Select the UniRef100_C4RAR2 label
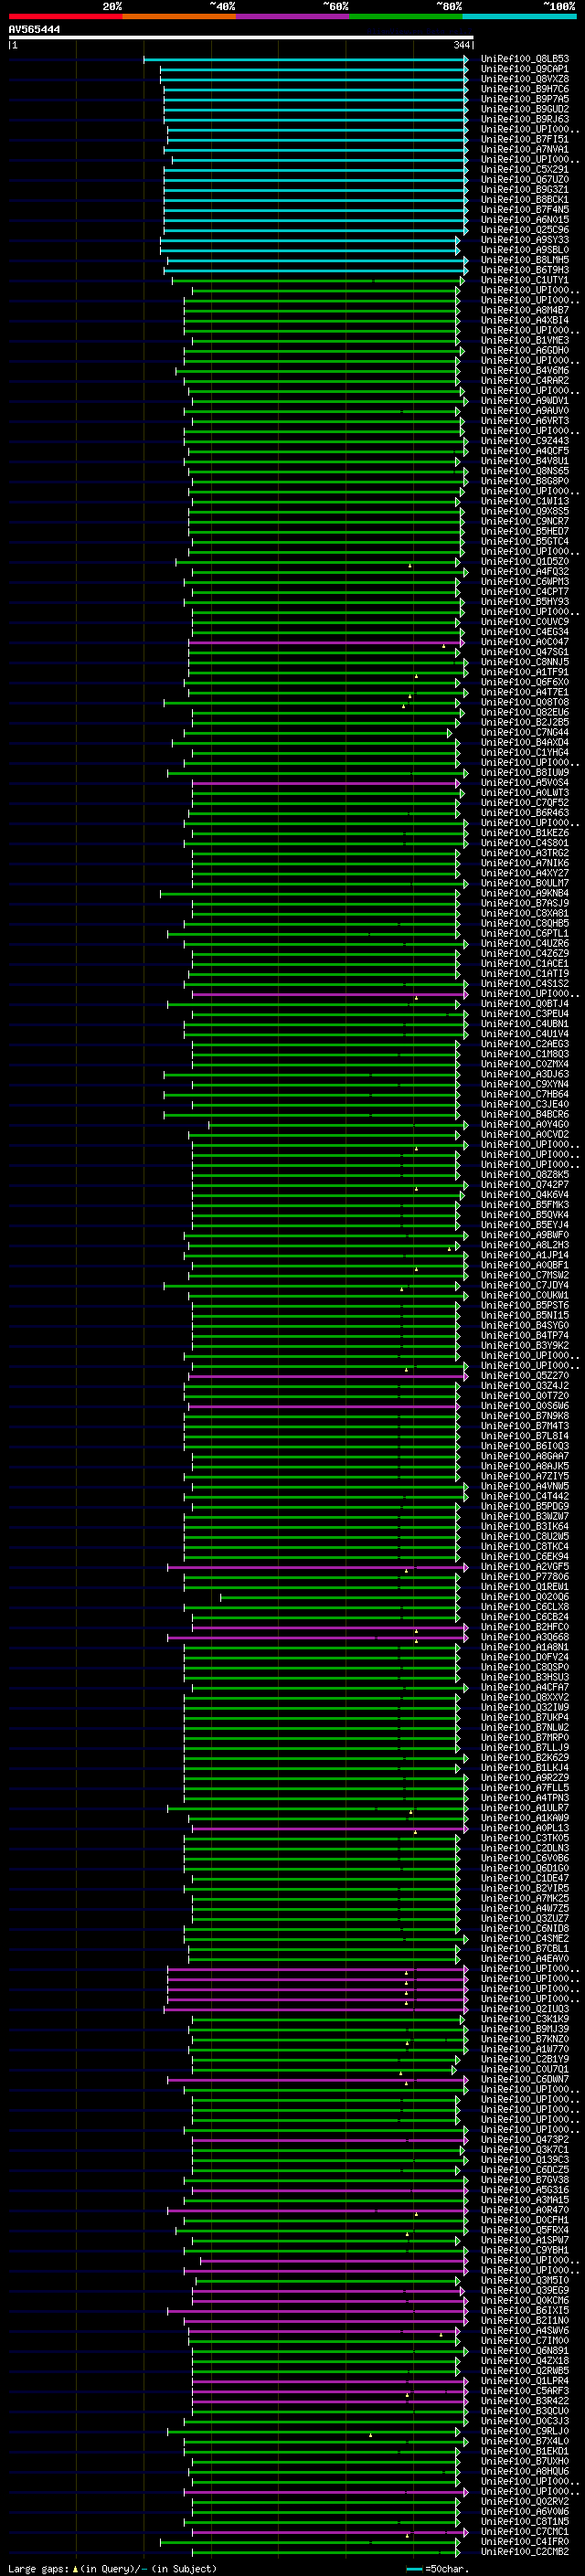Screen dimensions: 585x2576 (525, 380)
